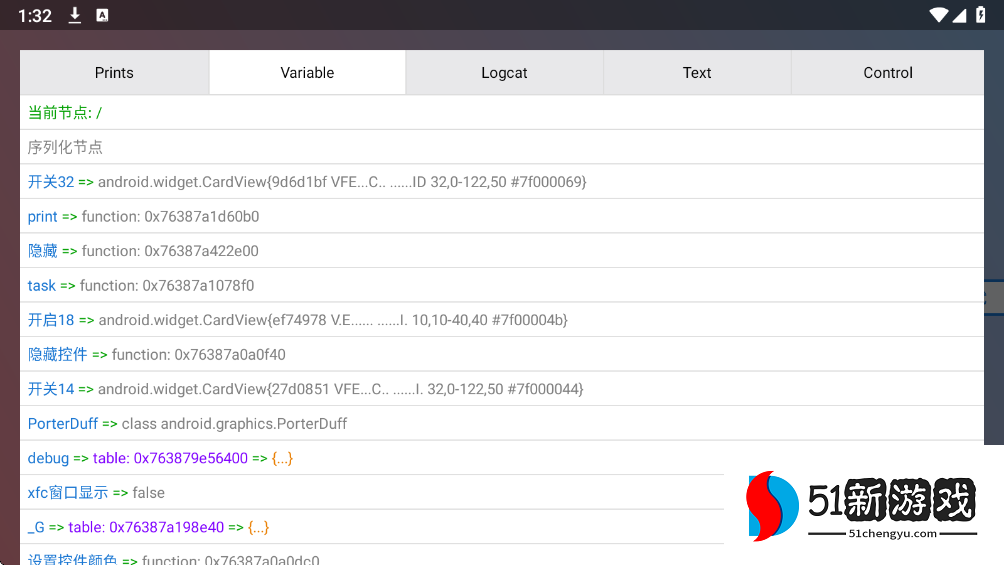Viewport: 1004px width, 565px height.
Task: Tap the download icon in status bar
Action: tap(75, 15)
